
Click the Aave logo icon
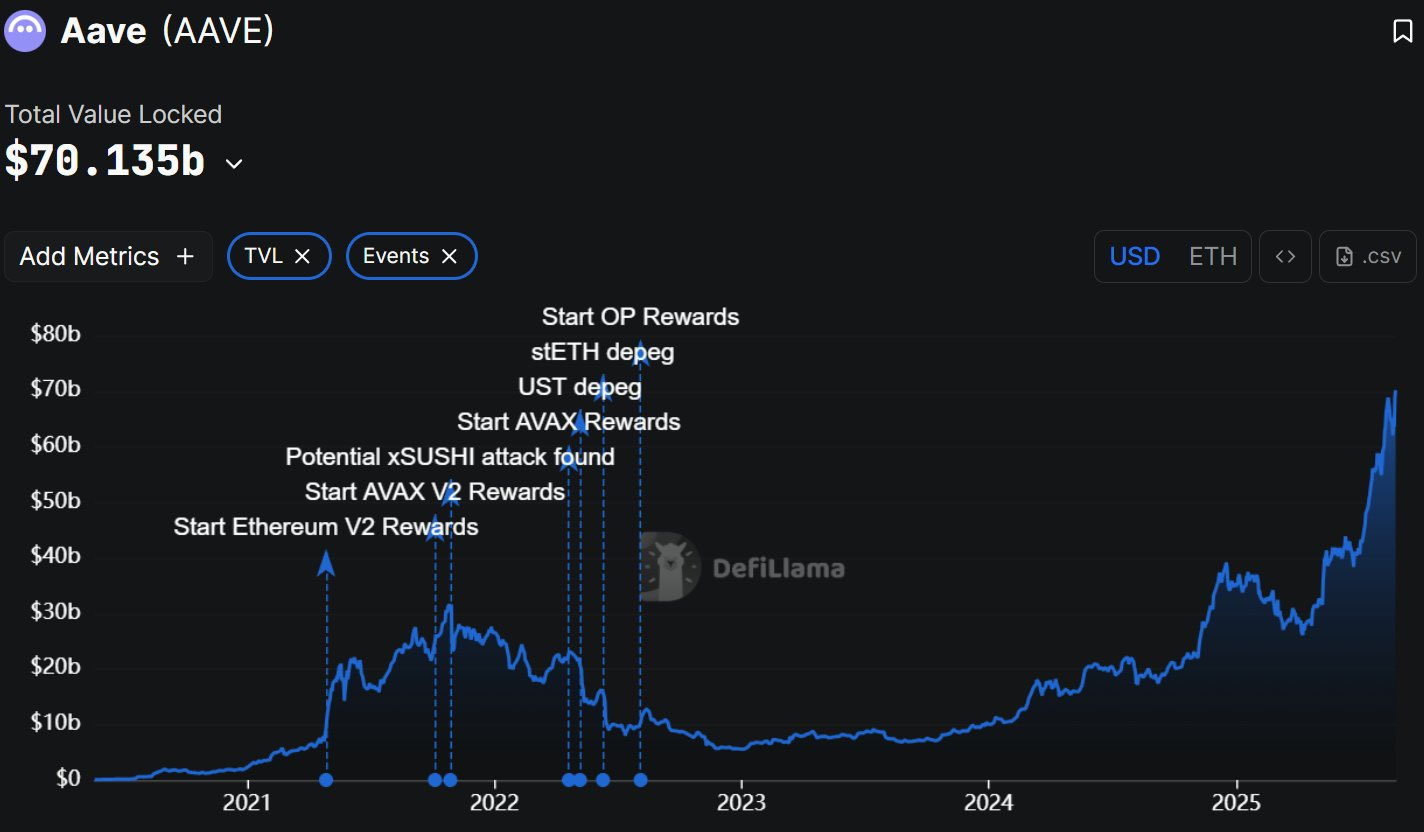24,31
